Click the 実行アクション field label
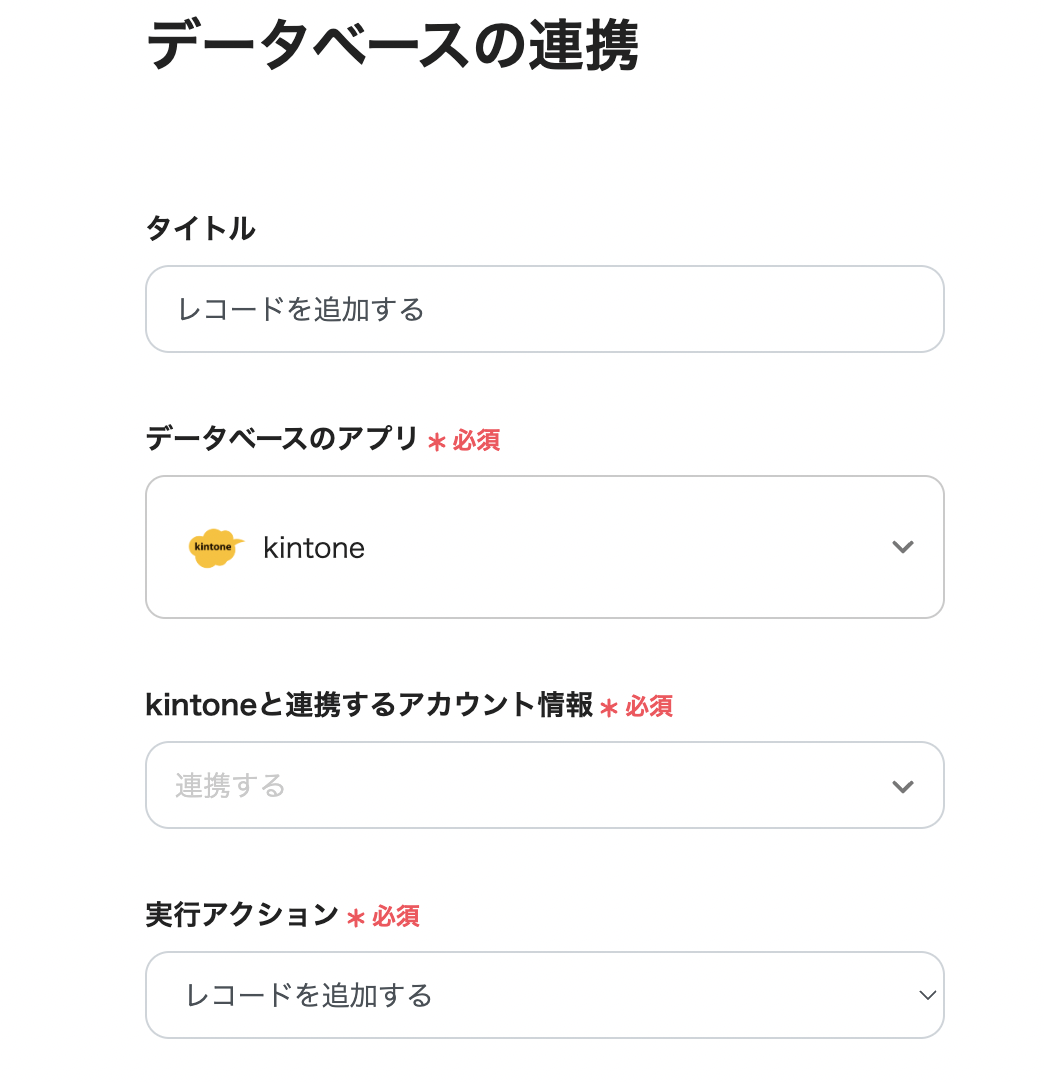Viewport: 1044px width, 1083px height. (x=242, y=915)
